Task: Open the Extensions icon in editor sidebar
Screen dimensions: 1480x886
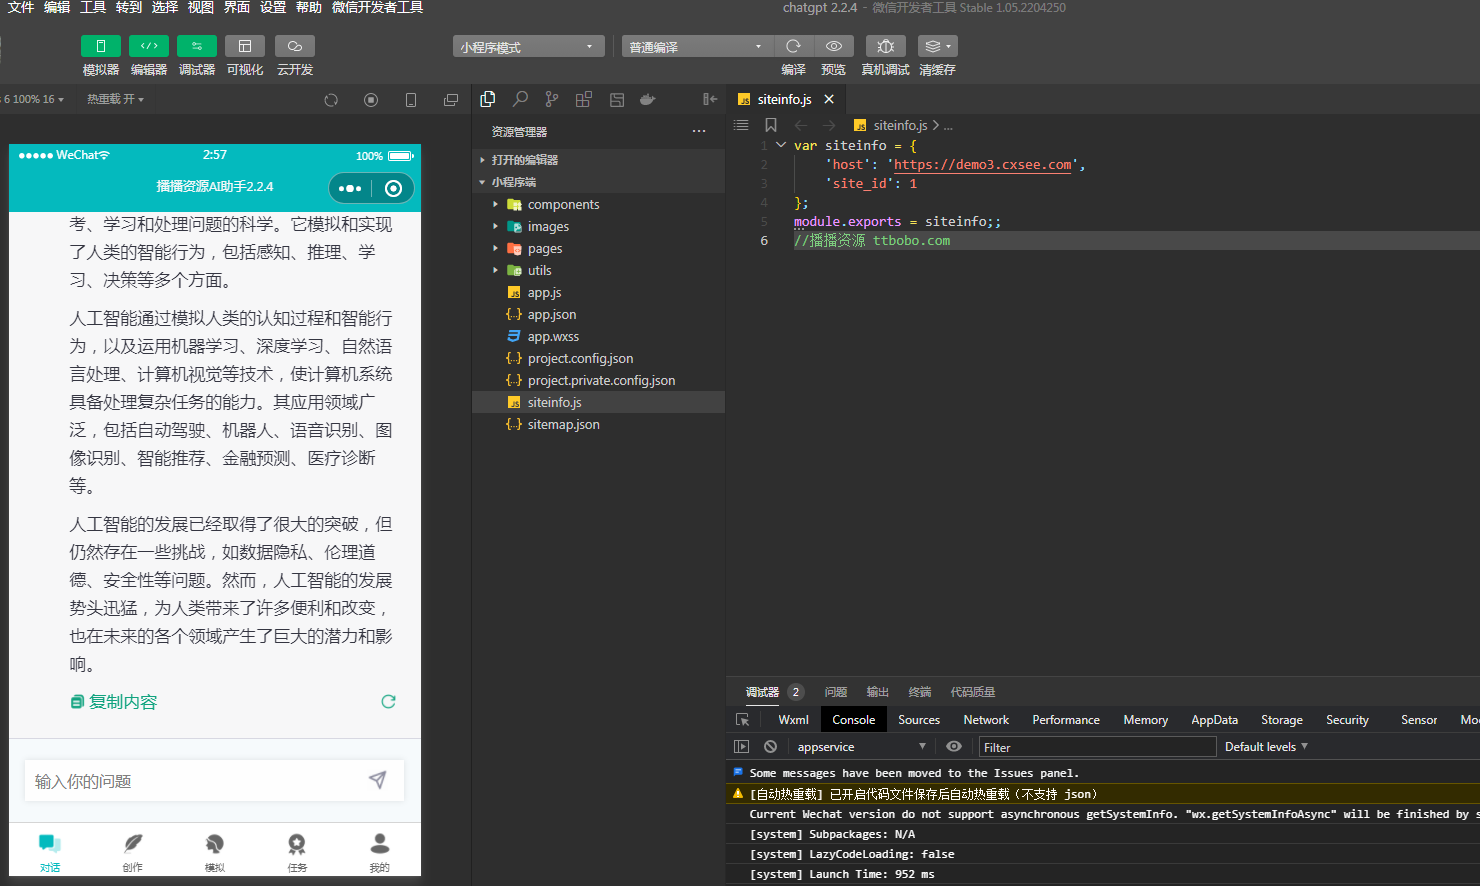Action: tap(584, 99)
